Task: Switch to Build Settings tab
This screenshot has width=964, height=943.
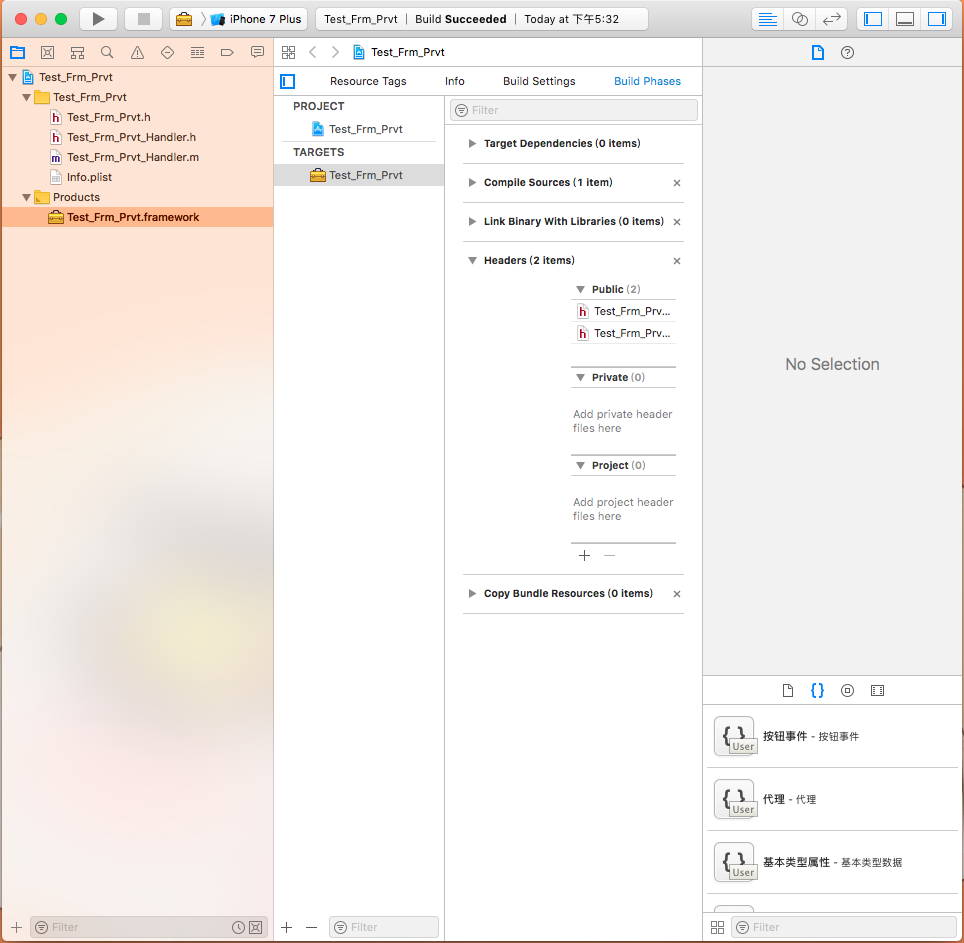Action: pyautogui.click(x=539, y=81)
